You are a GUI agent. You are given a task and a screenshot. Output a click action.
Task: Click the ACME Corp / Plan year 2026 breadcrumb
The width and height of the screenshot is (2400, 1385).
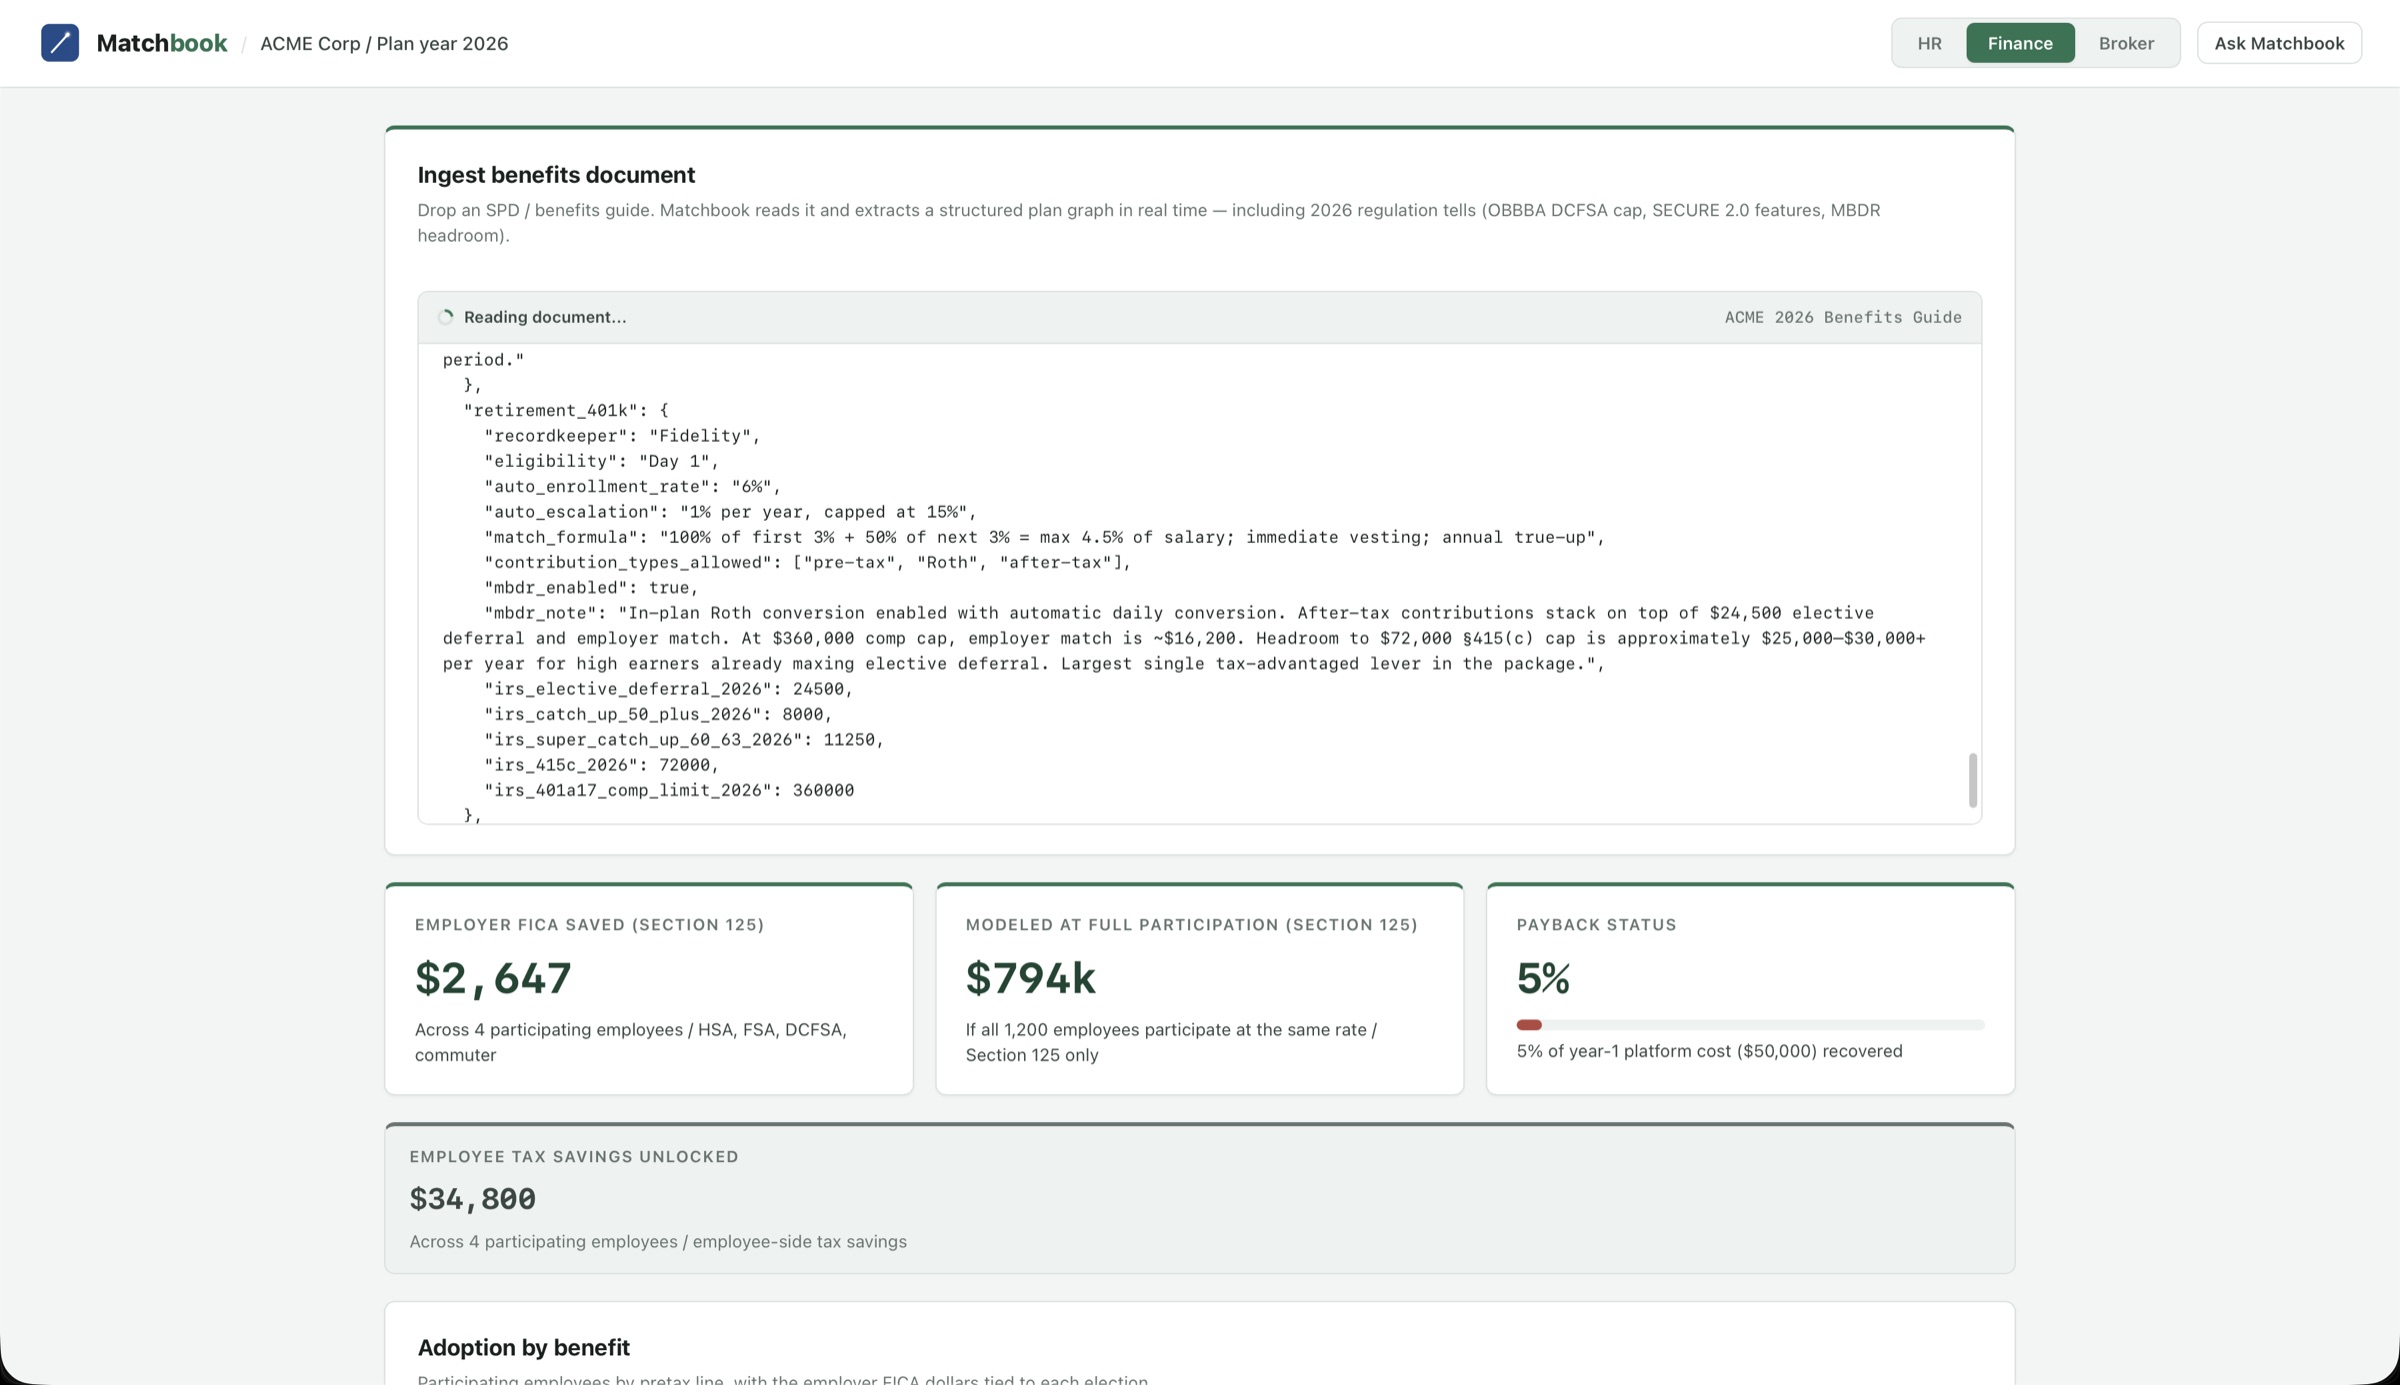click(x=384, y=44)
